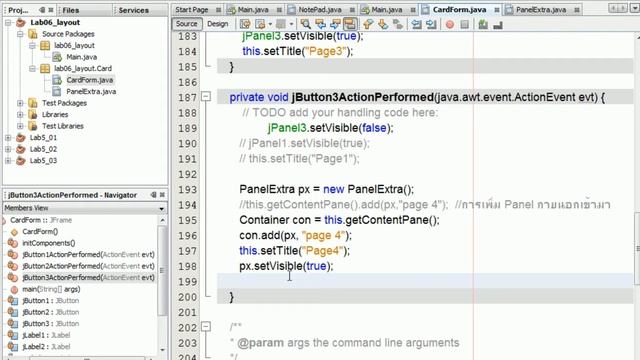
Task: Select jButton2ActionPerformed in Navigator
Action: point(88,266)
